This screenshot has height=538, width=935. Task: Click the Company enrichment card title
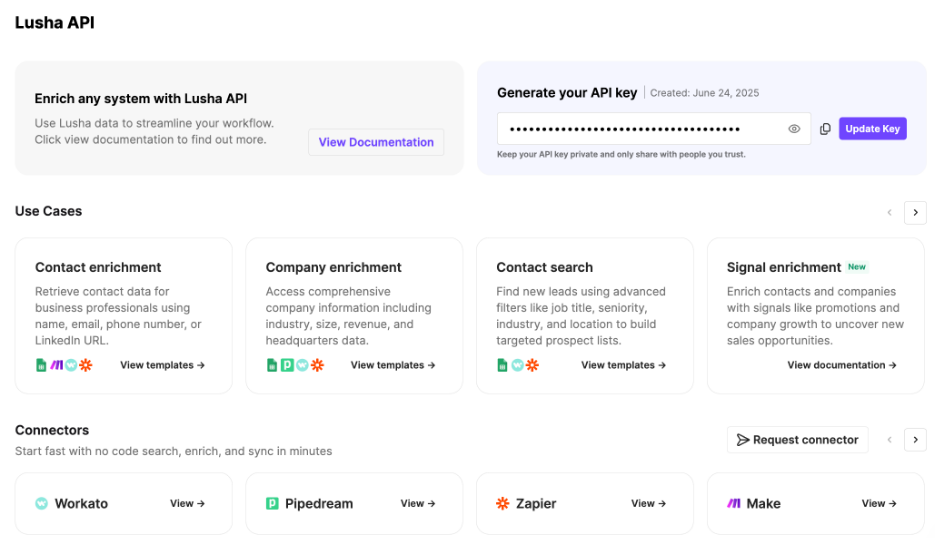333,267
